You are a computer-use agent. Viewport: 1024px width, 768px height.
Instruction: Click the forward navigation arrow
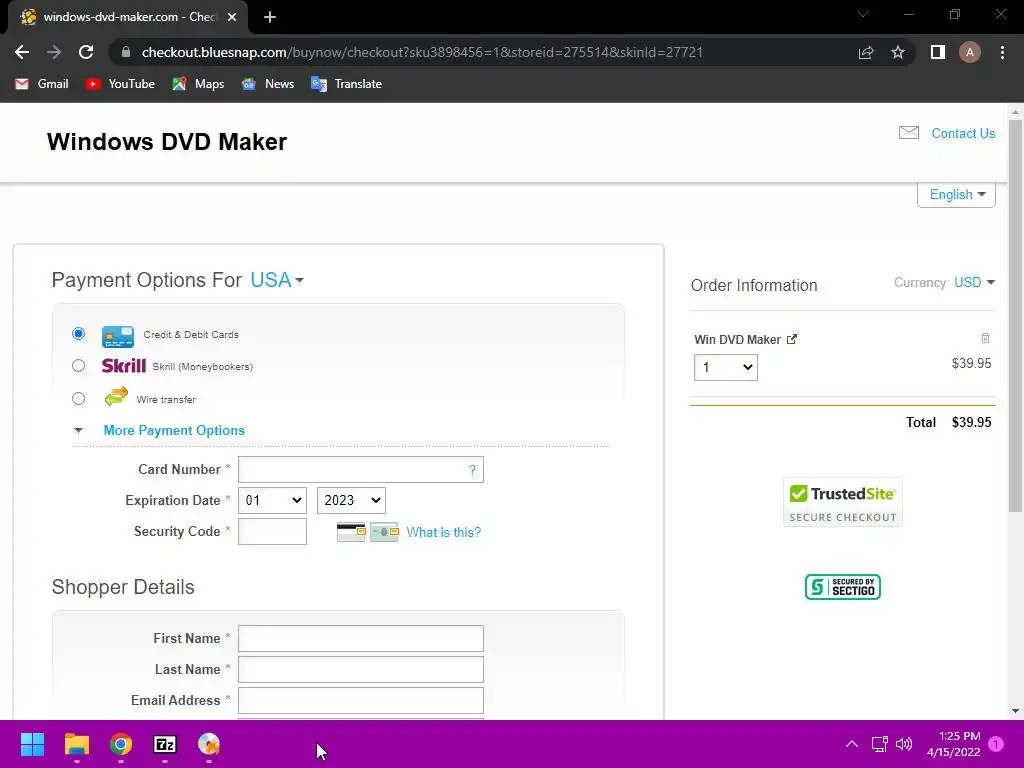(x=54, y=52)
